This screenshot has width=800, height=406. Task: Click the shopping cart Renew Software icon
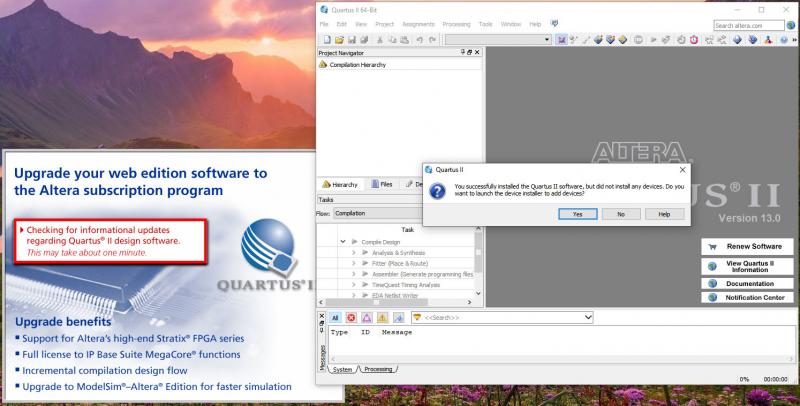coord(712,247)
